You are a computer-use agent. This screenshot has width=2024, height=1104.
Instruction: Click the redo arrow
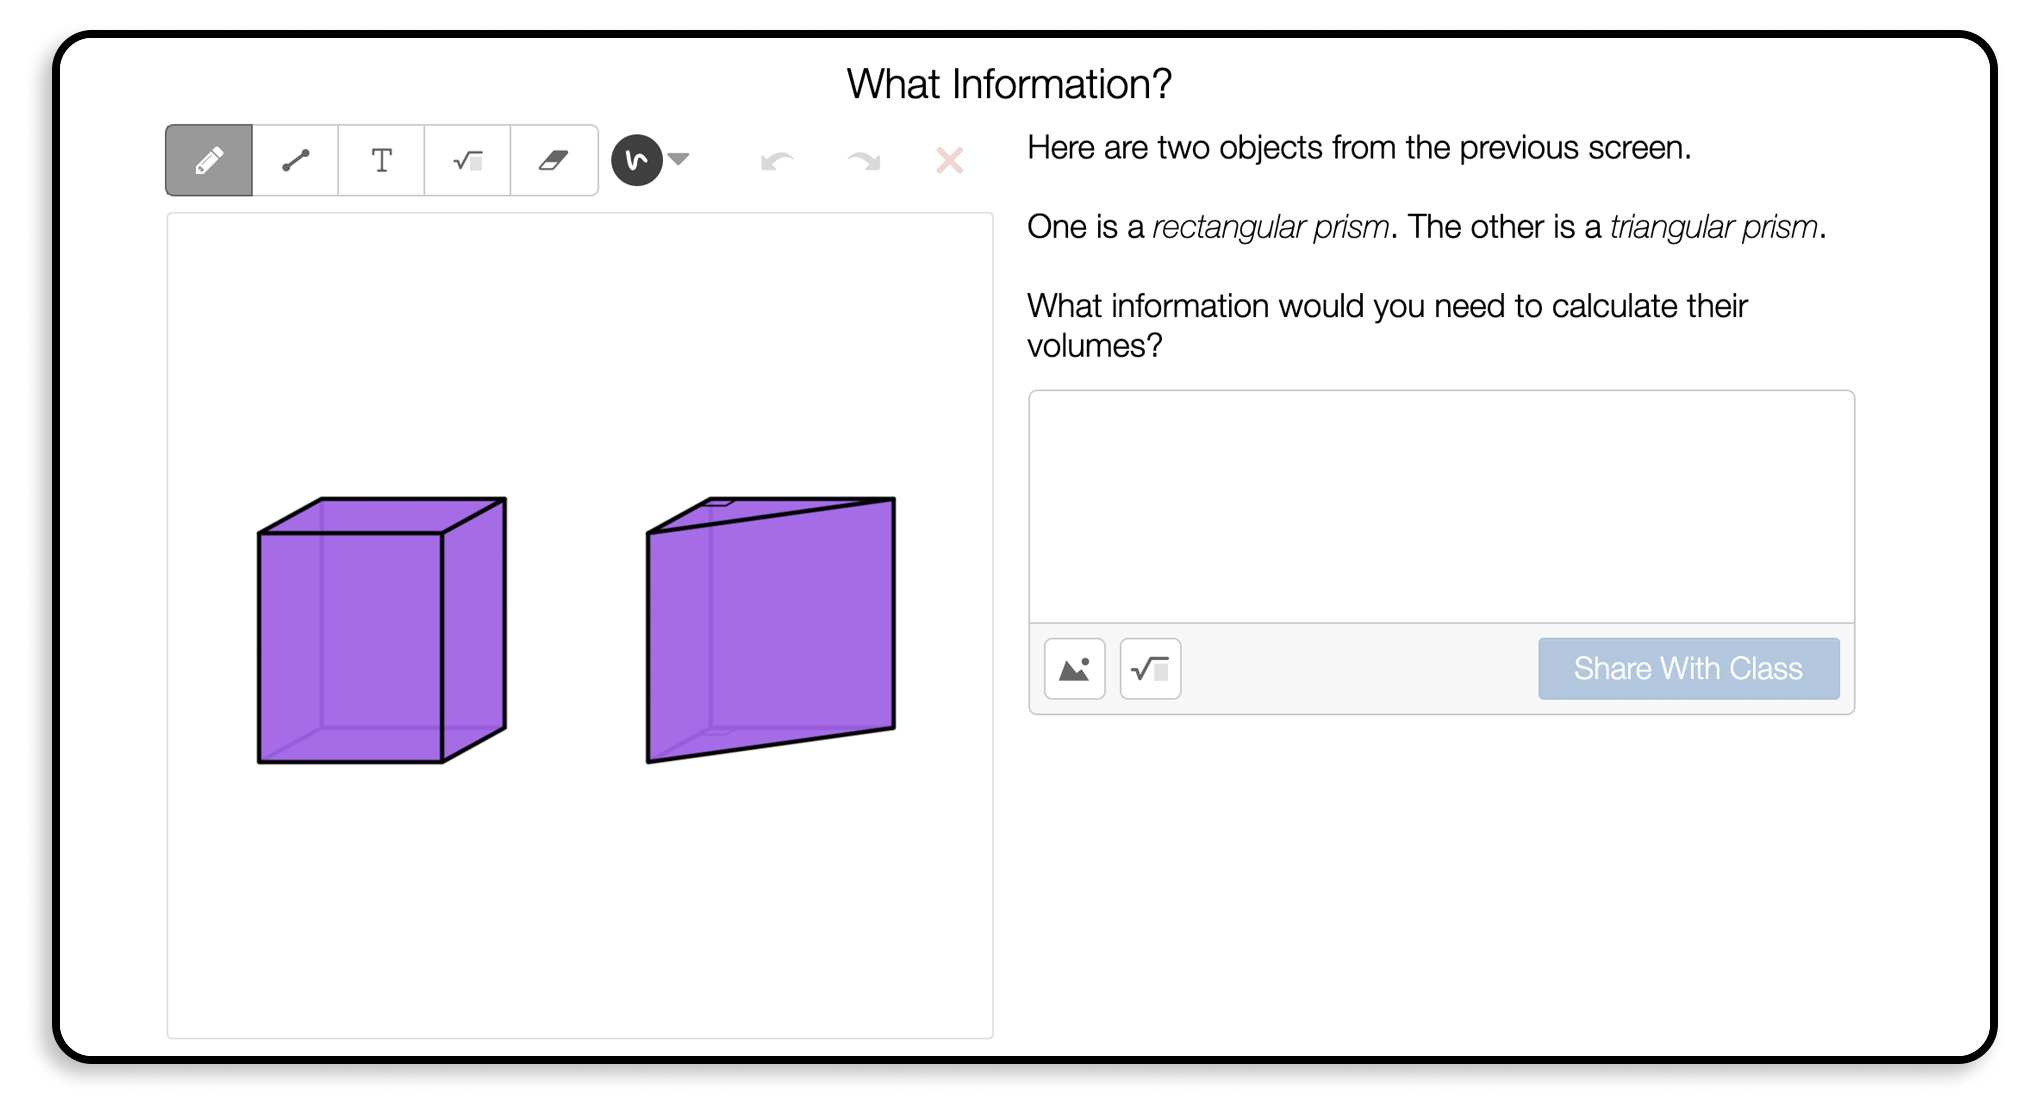click(x=862, y=160)
